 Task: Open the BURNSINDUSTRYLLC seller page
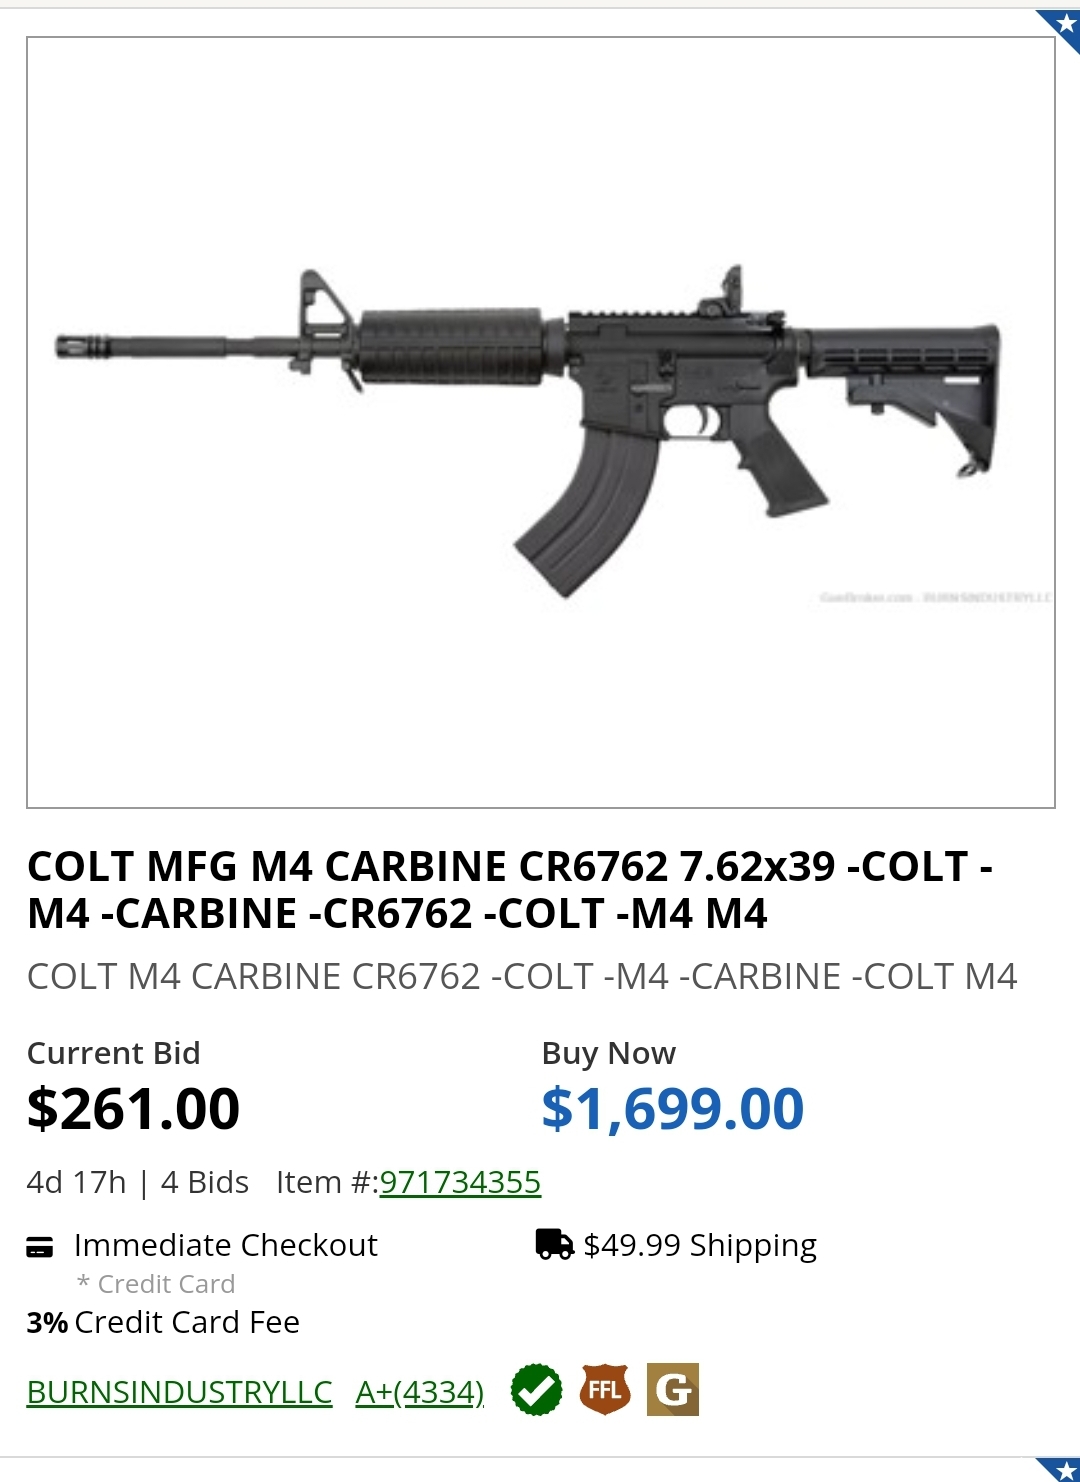(178, 1391)
